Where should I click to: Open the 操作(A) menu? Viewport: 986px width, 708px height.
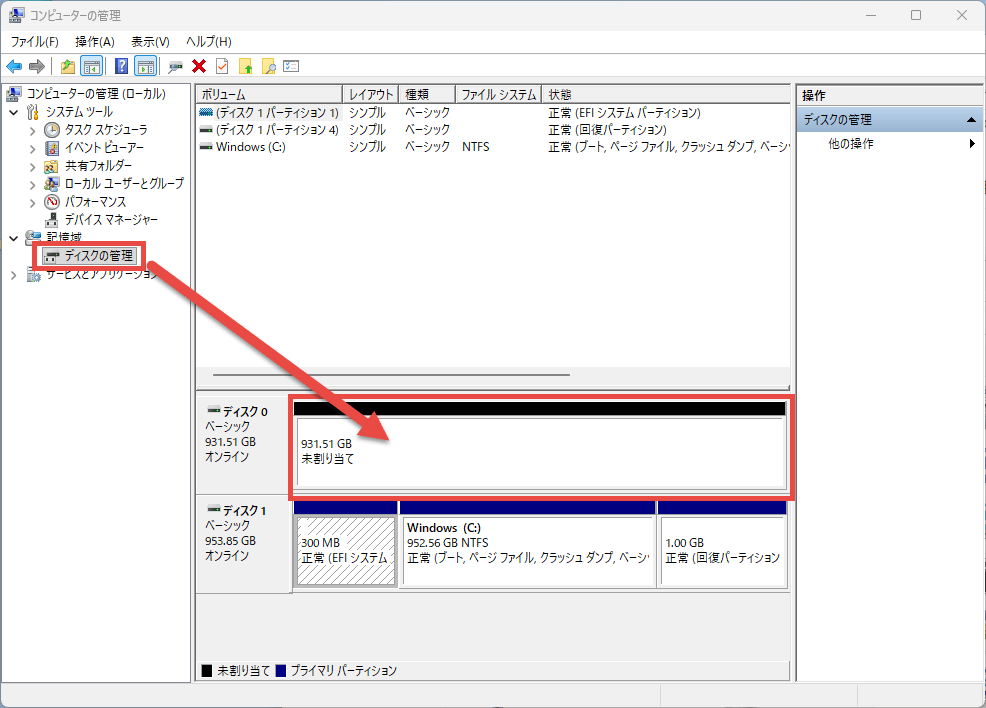(95, 41)
